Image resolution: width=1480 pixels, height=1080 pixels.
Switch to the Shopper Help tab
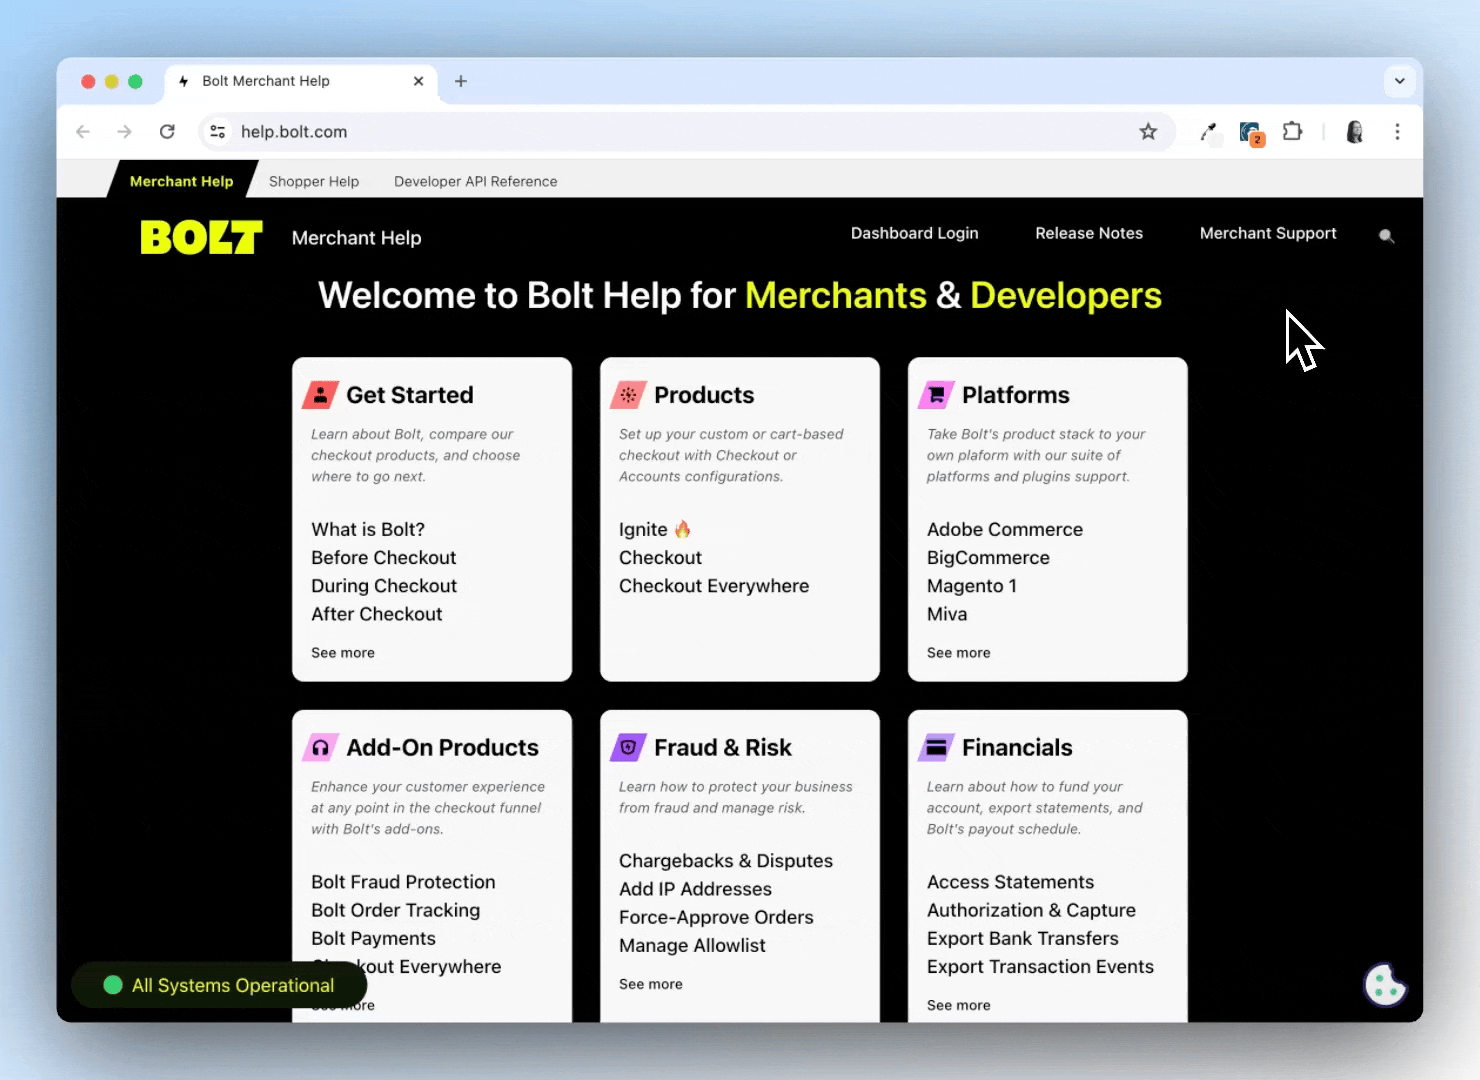tap(314, 181)
